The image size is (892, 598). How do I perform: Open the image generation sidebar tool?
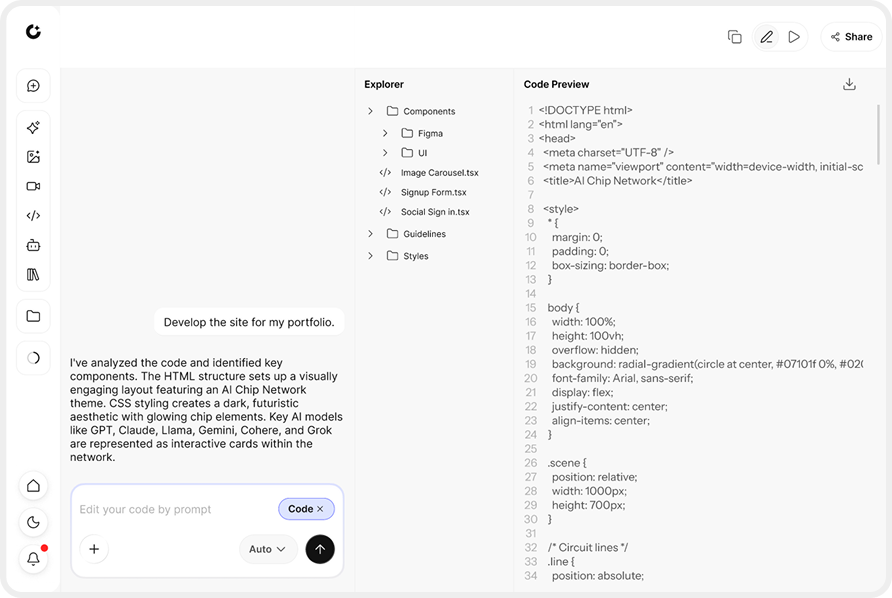(33, 156)
